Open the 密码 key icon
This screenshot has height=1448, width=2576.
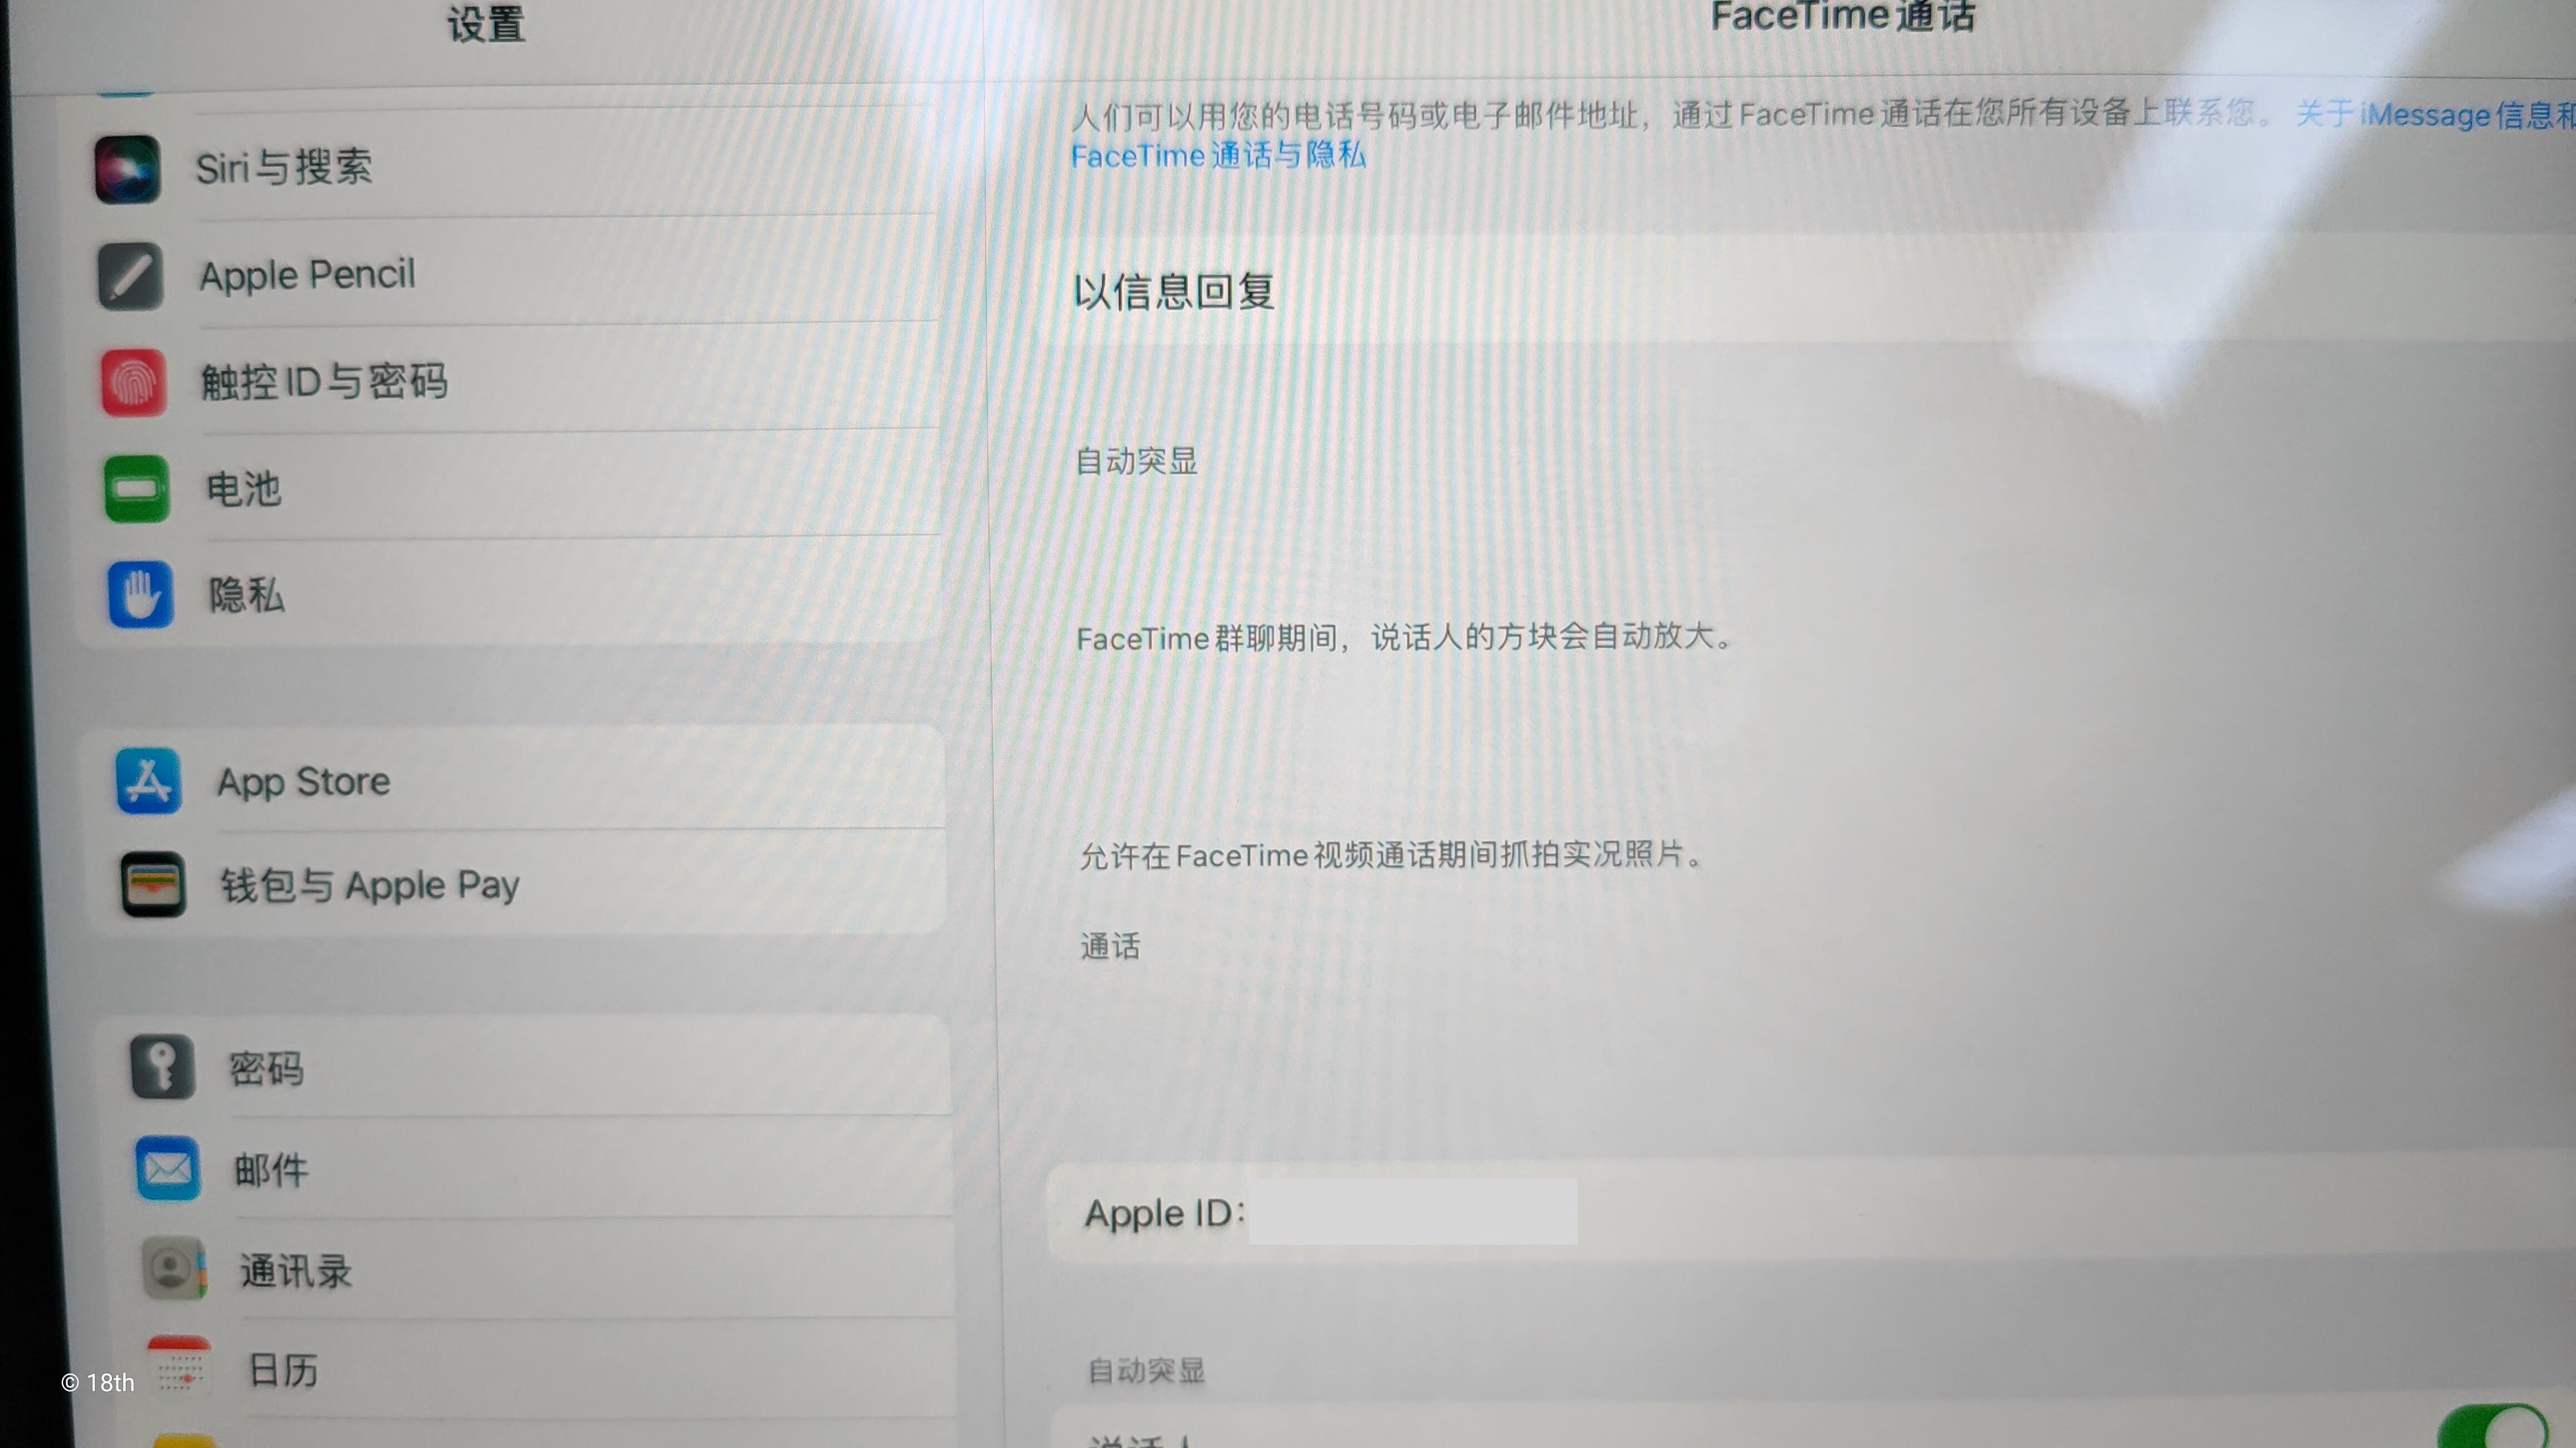coord(162,1067)
